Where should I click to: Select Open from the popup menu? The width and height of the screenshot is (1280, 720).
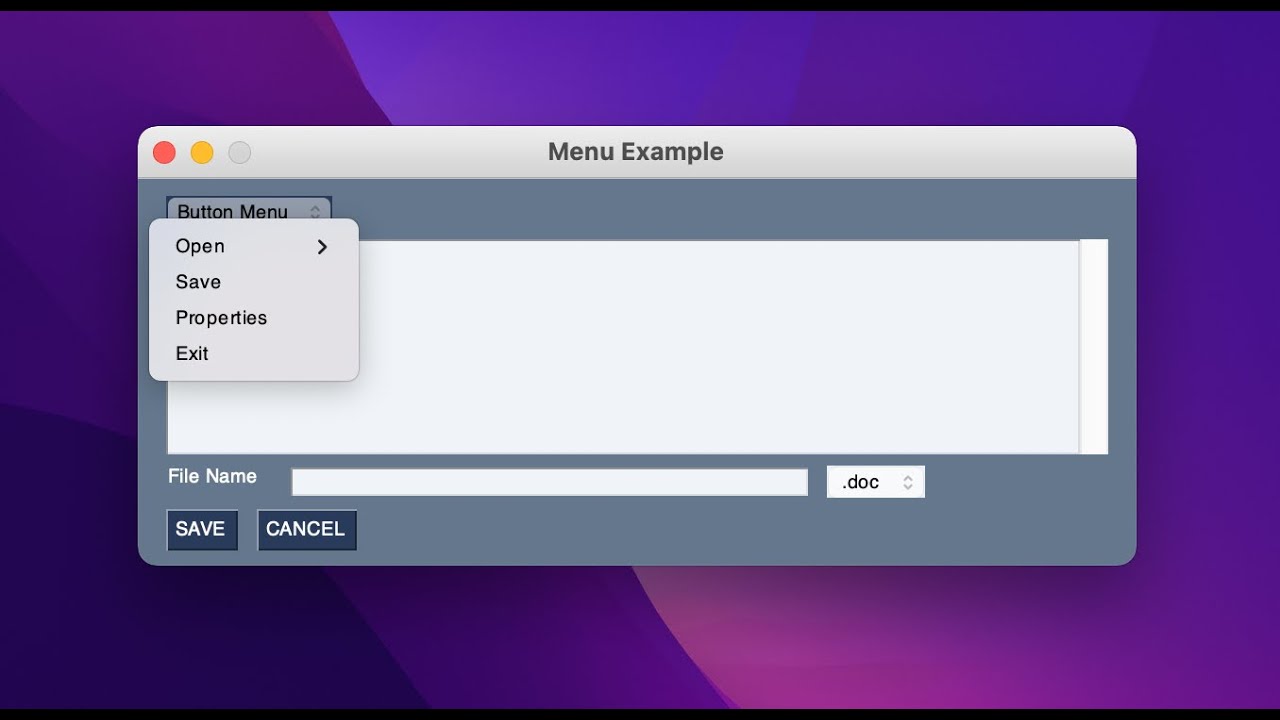[x=253, y=246]
